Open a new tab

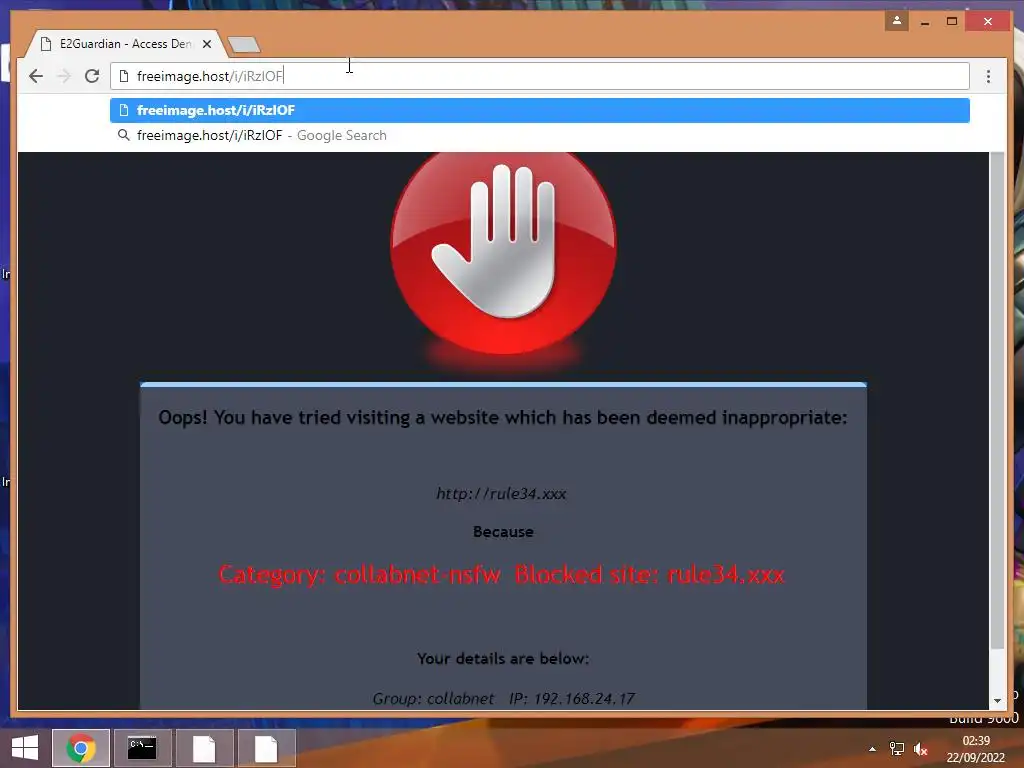click(x=244, y=44)
